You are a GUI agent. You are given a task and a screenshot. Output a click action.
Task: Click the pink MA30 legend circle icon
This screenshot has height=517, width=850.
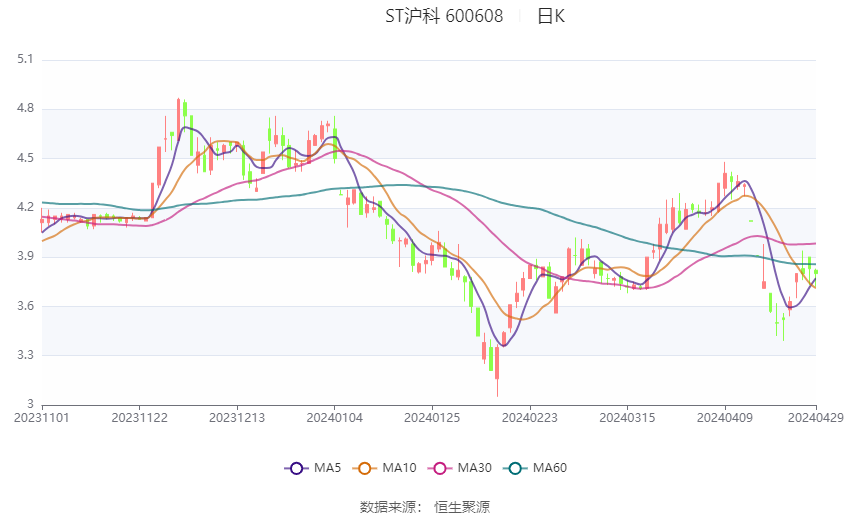pos(440,468)
